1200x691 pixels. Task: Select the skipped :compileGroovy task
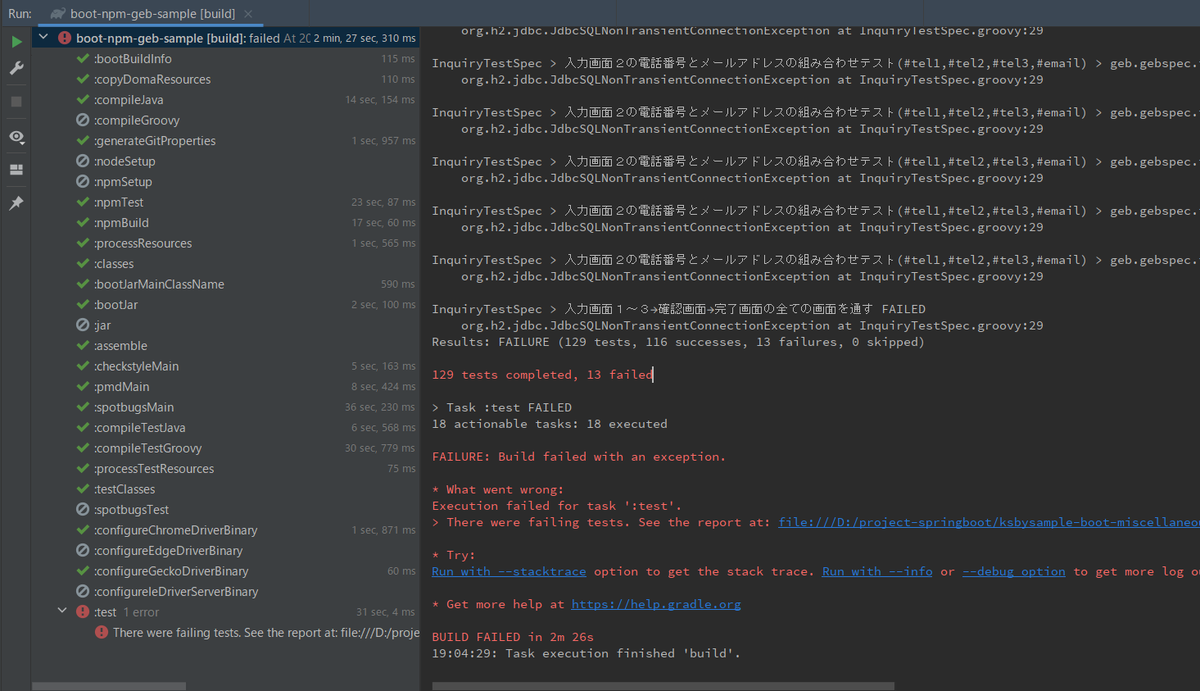(x=225, y=120)
